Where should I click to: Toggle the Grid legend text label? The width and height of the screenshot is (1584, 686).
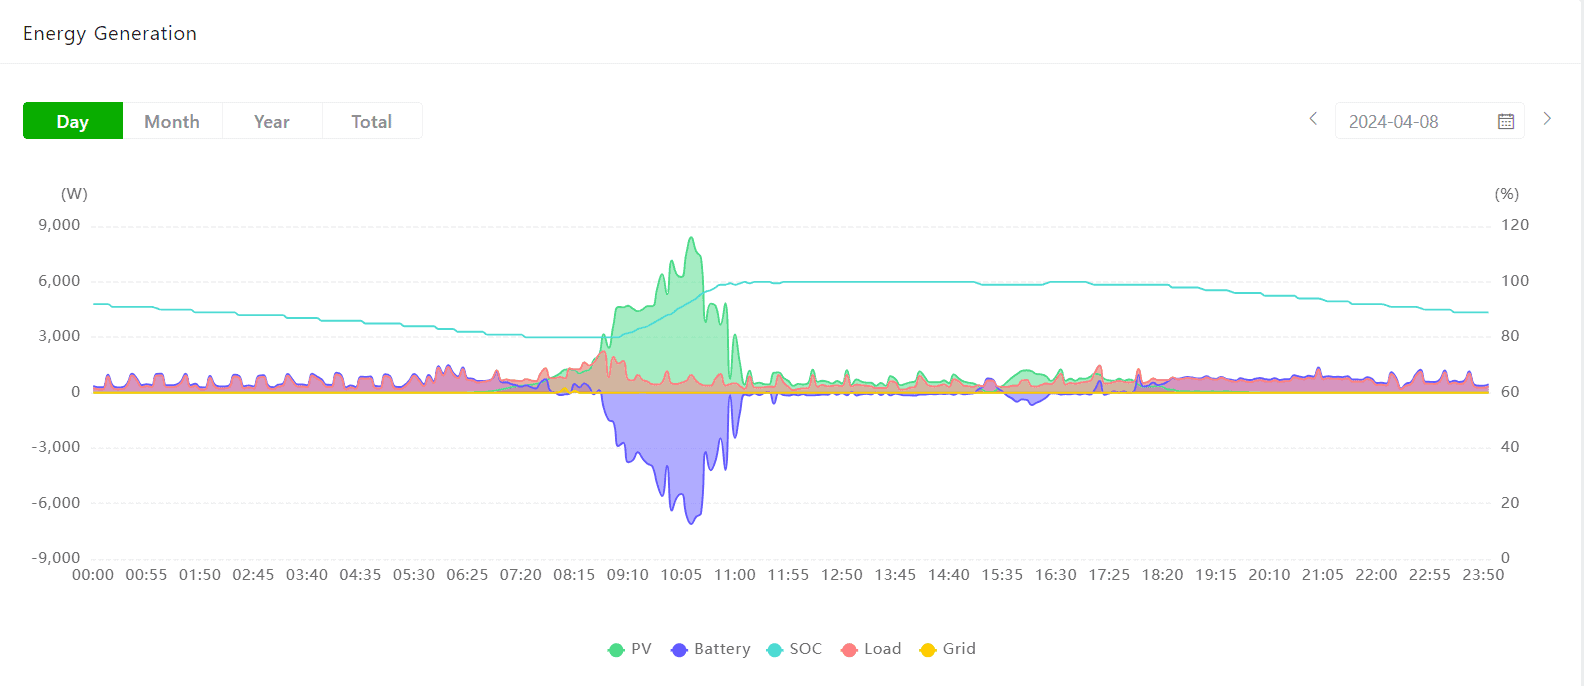959,649
